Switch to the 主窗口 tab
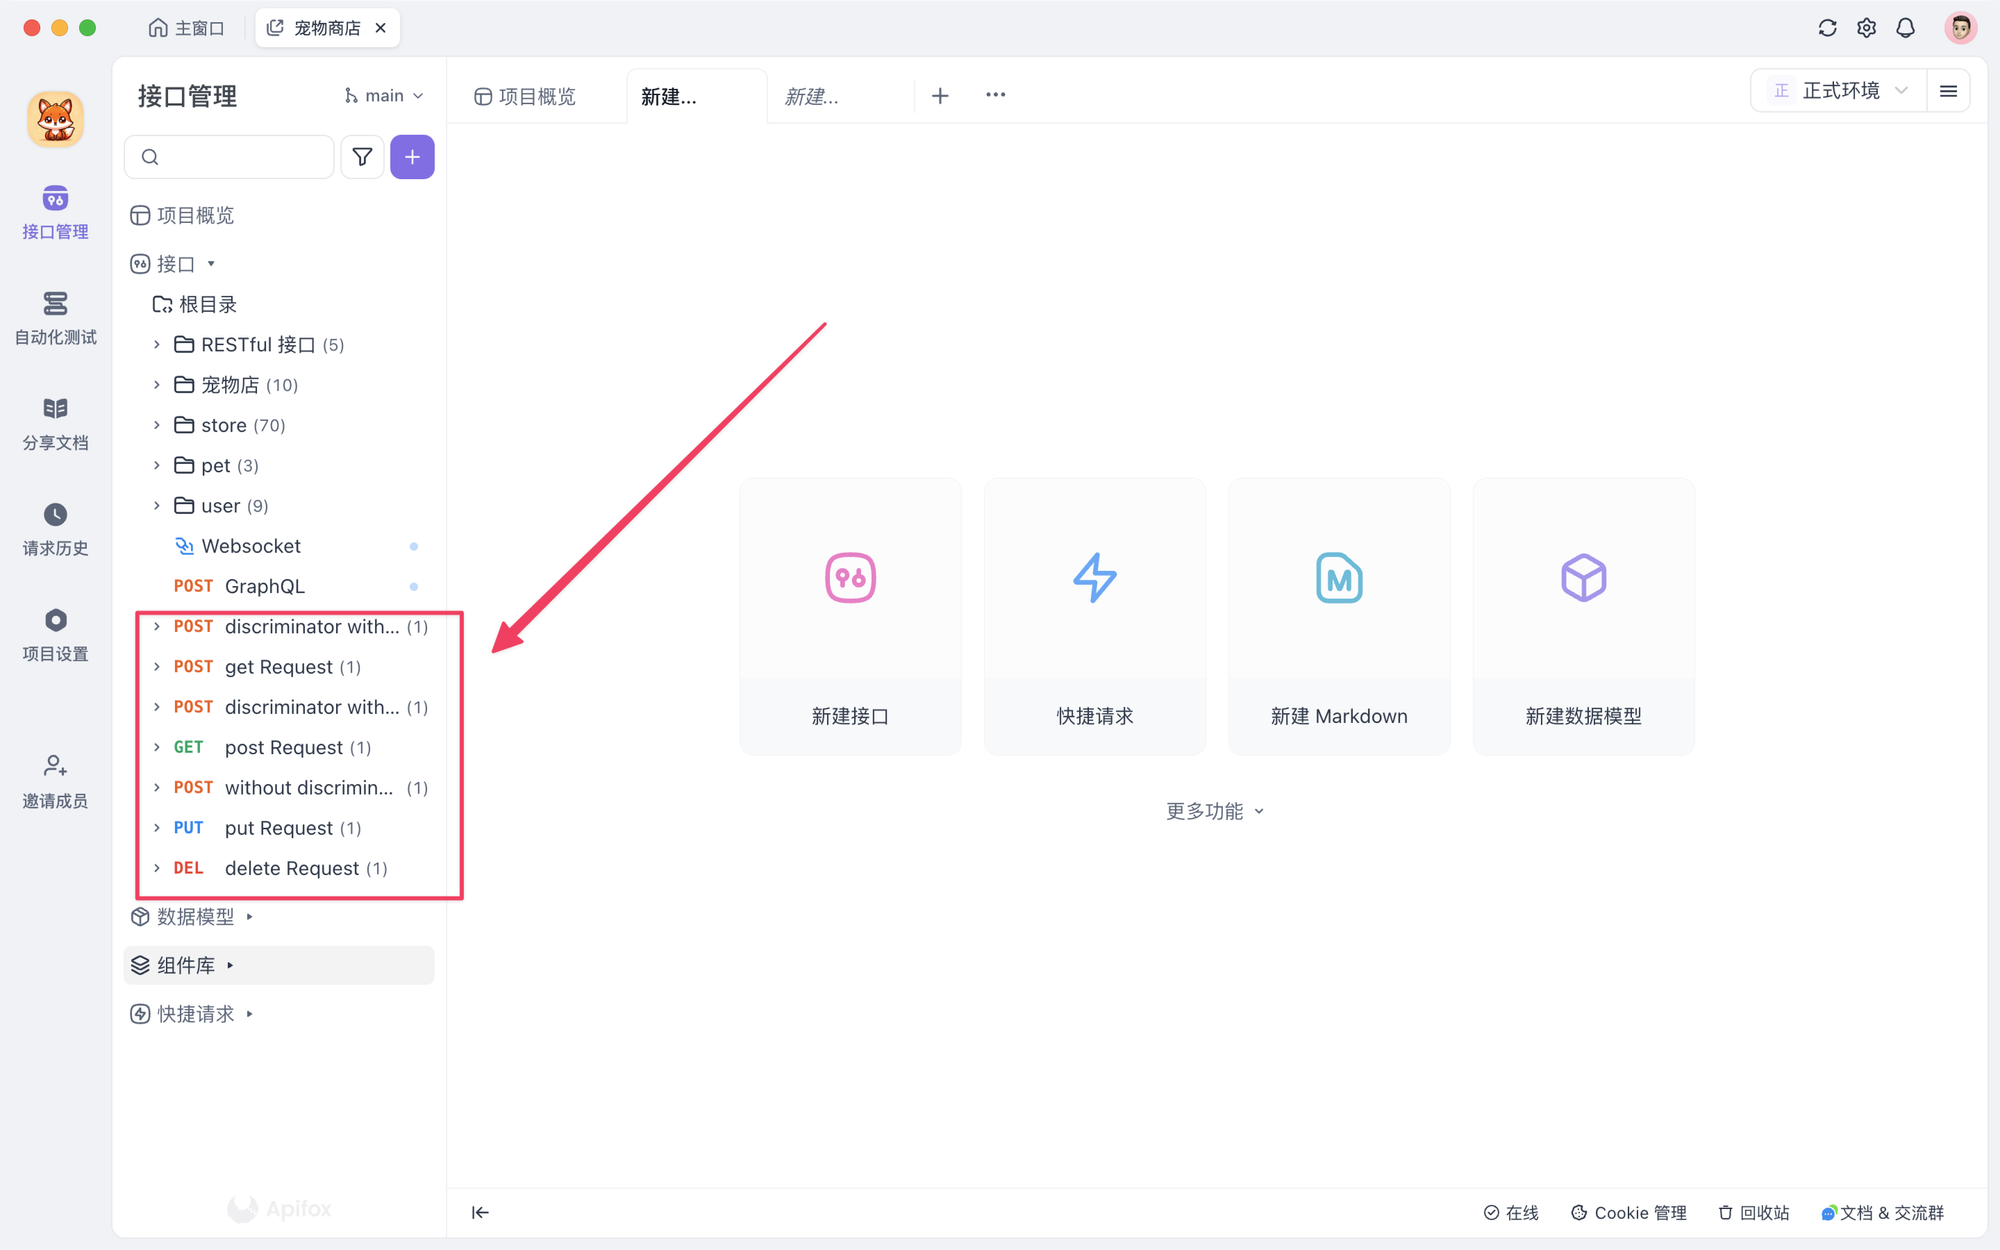The image size is (2000, 1250). click(x=187, y=28)
